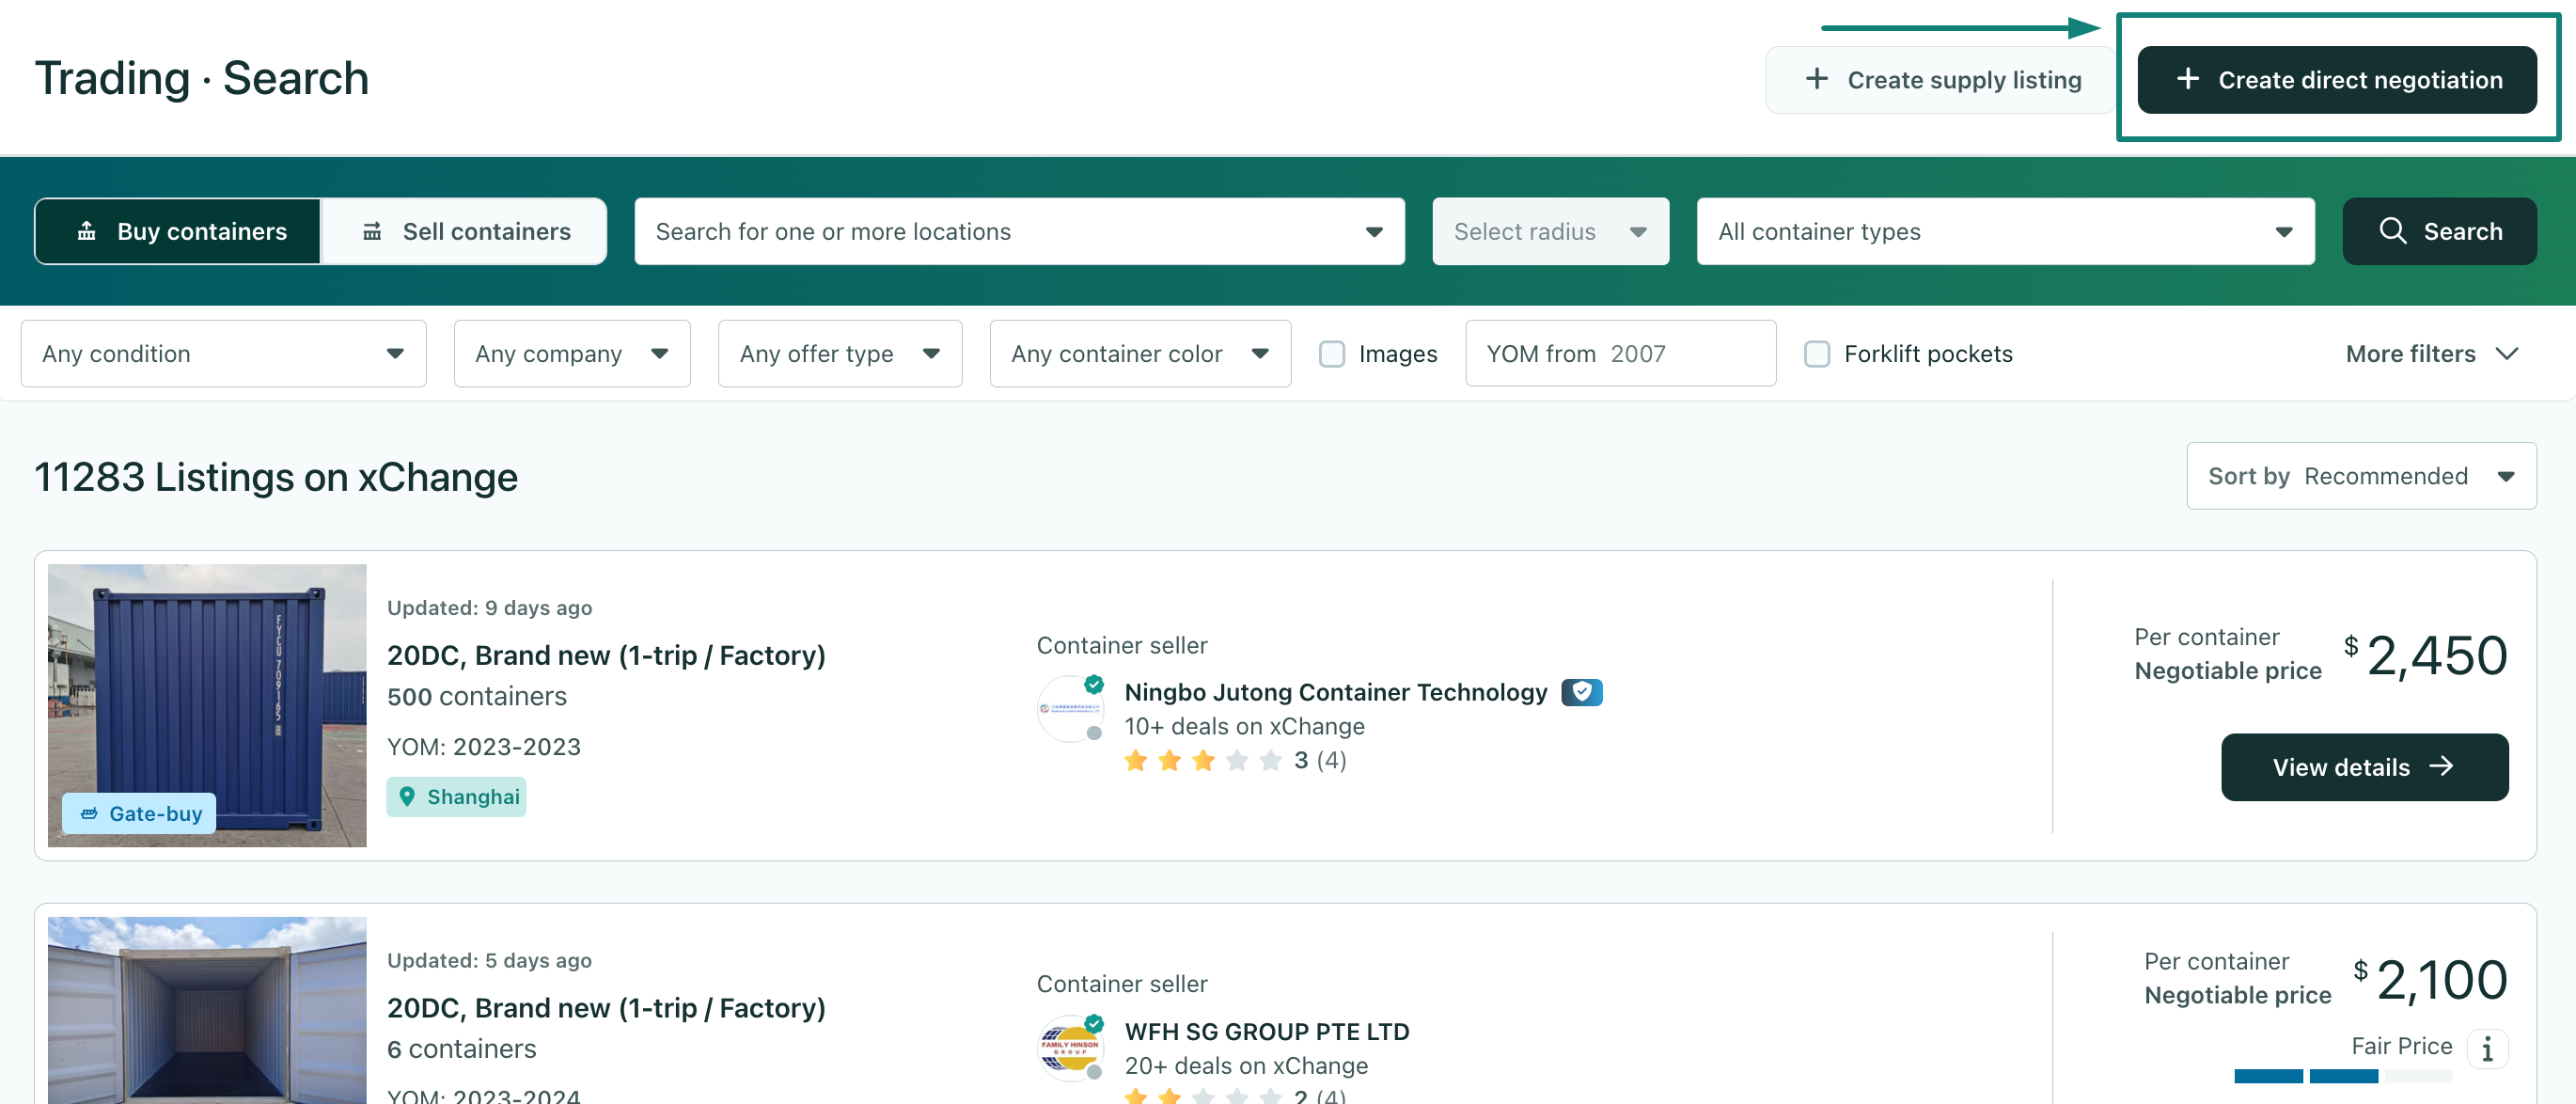The height and width of the screenshot is (1104, 2576).
Task: Click the Sell containers icon
Action: (372, 231)
